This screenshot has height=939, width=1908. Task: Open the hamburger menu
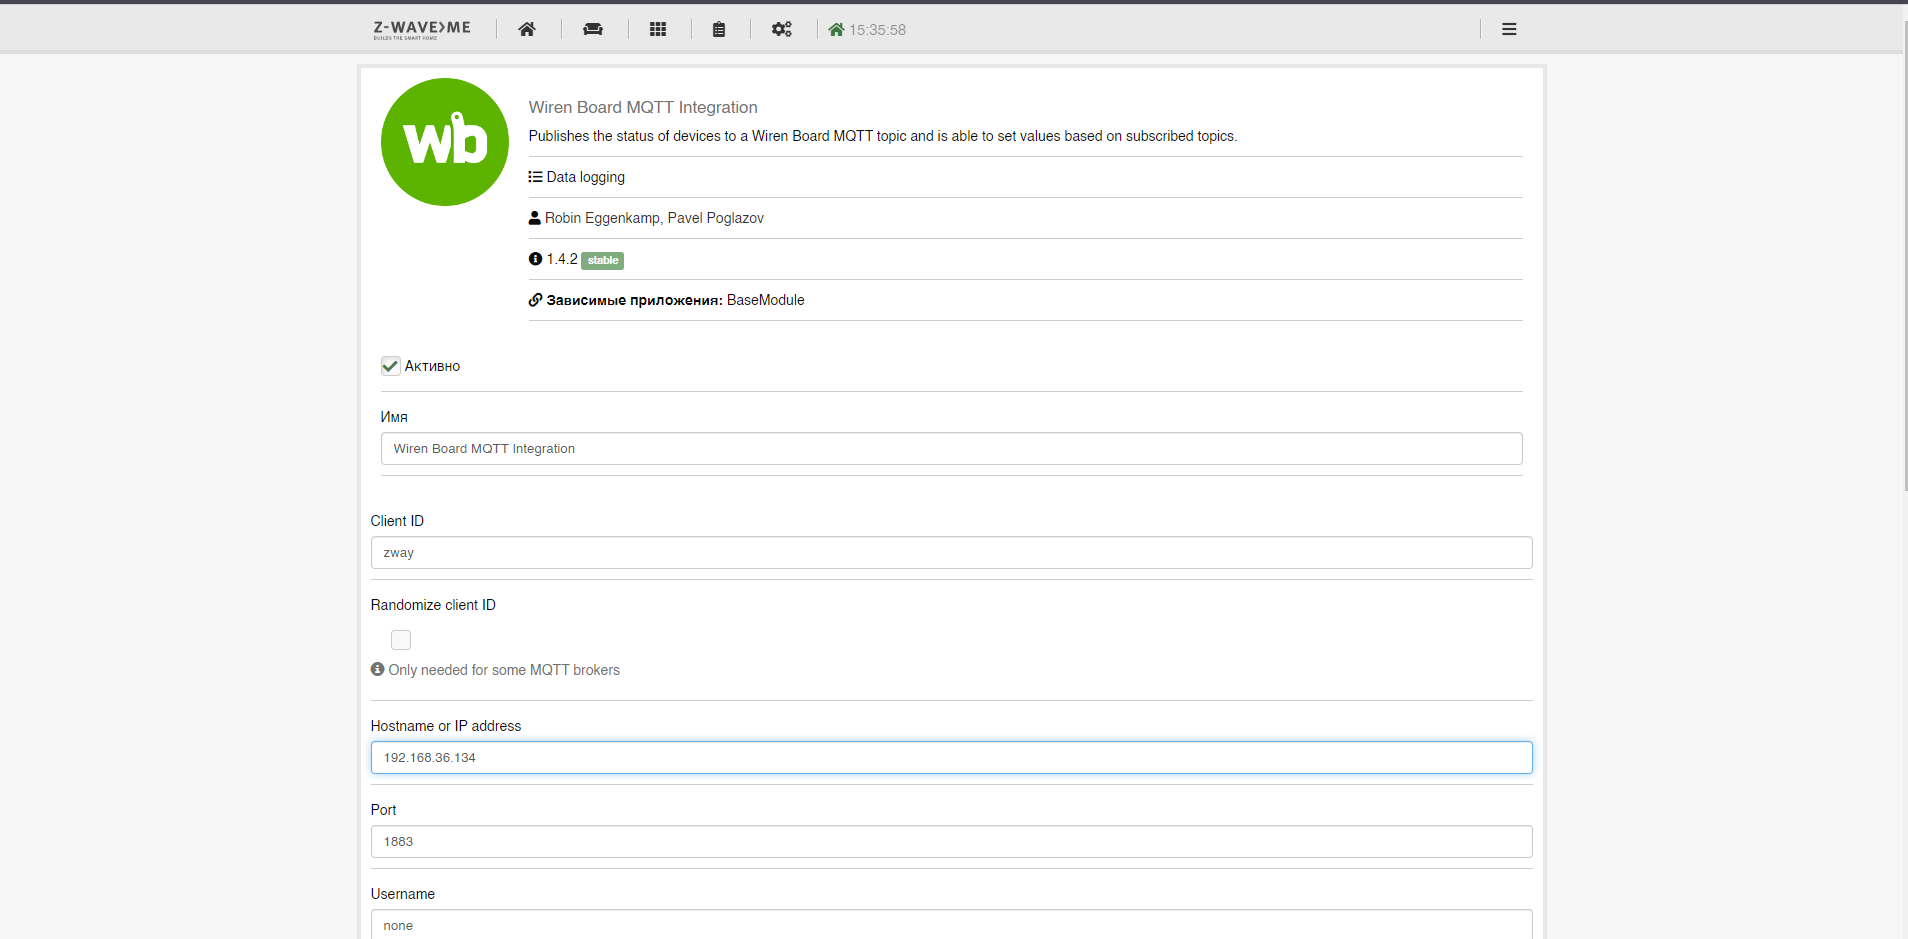click(x=1509, y=29)
